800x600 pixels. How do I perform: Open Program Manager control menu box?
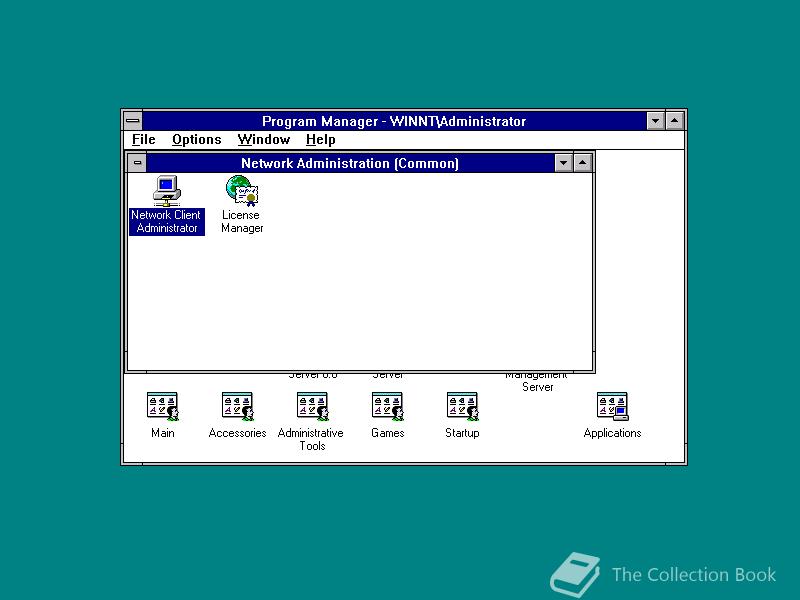[x=133, y=121]
